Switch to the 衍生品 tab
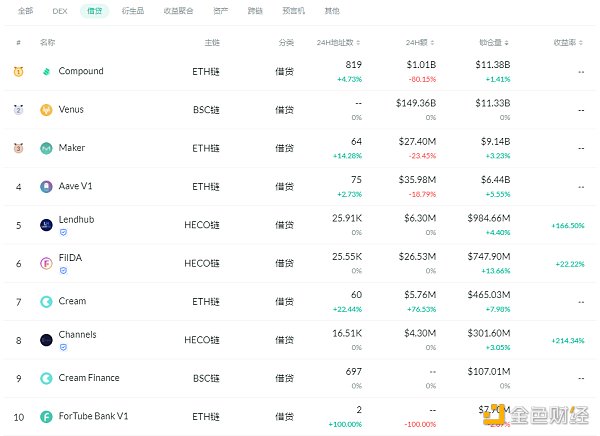The image size is (600, 436). click(x=132, y=11)
